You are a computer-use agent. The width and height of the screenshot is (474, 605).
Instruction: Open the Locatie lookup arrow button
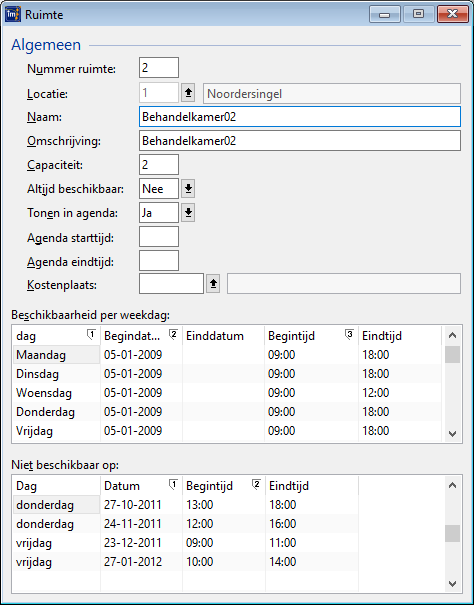click(188, 93)
